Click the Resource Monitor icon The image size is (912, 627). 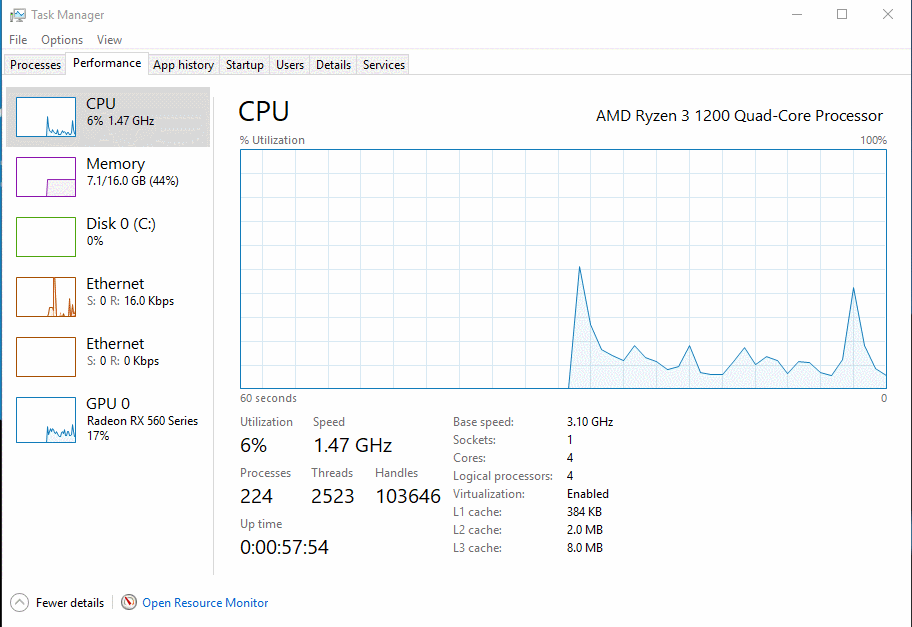[x=129, y=603]
